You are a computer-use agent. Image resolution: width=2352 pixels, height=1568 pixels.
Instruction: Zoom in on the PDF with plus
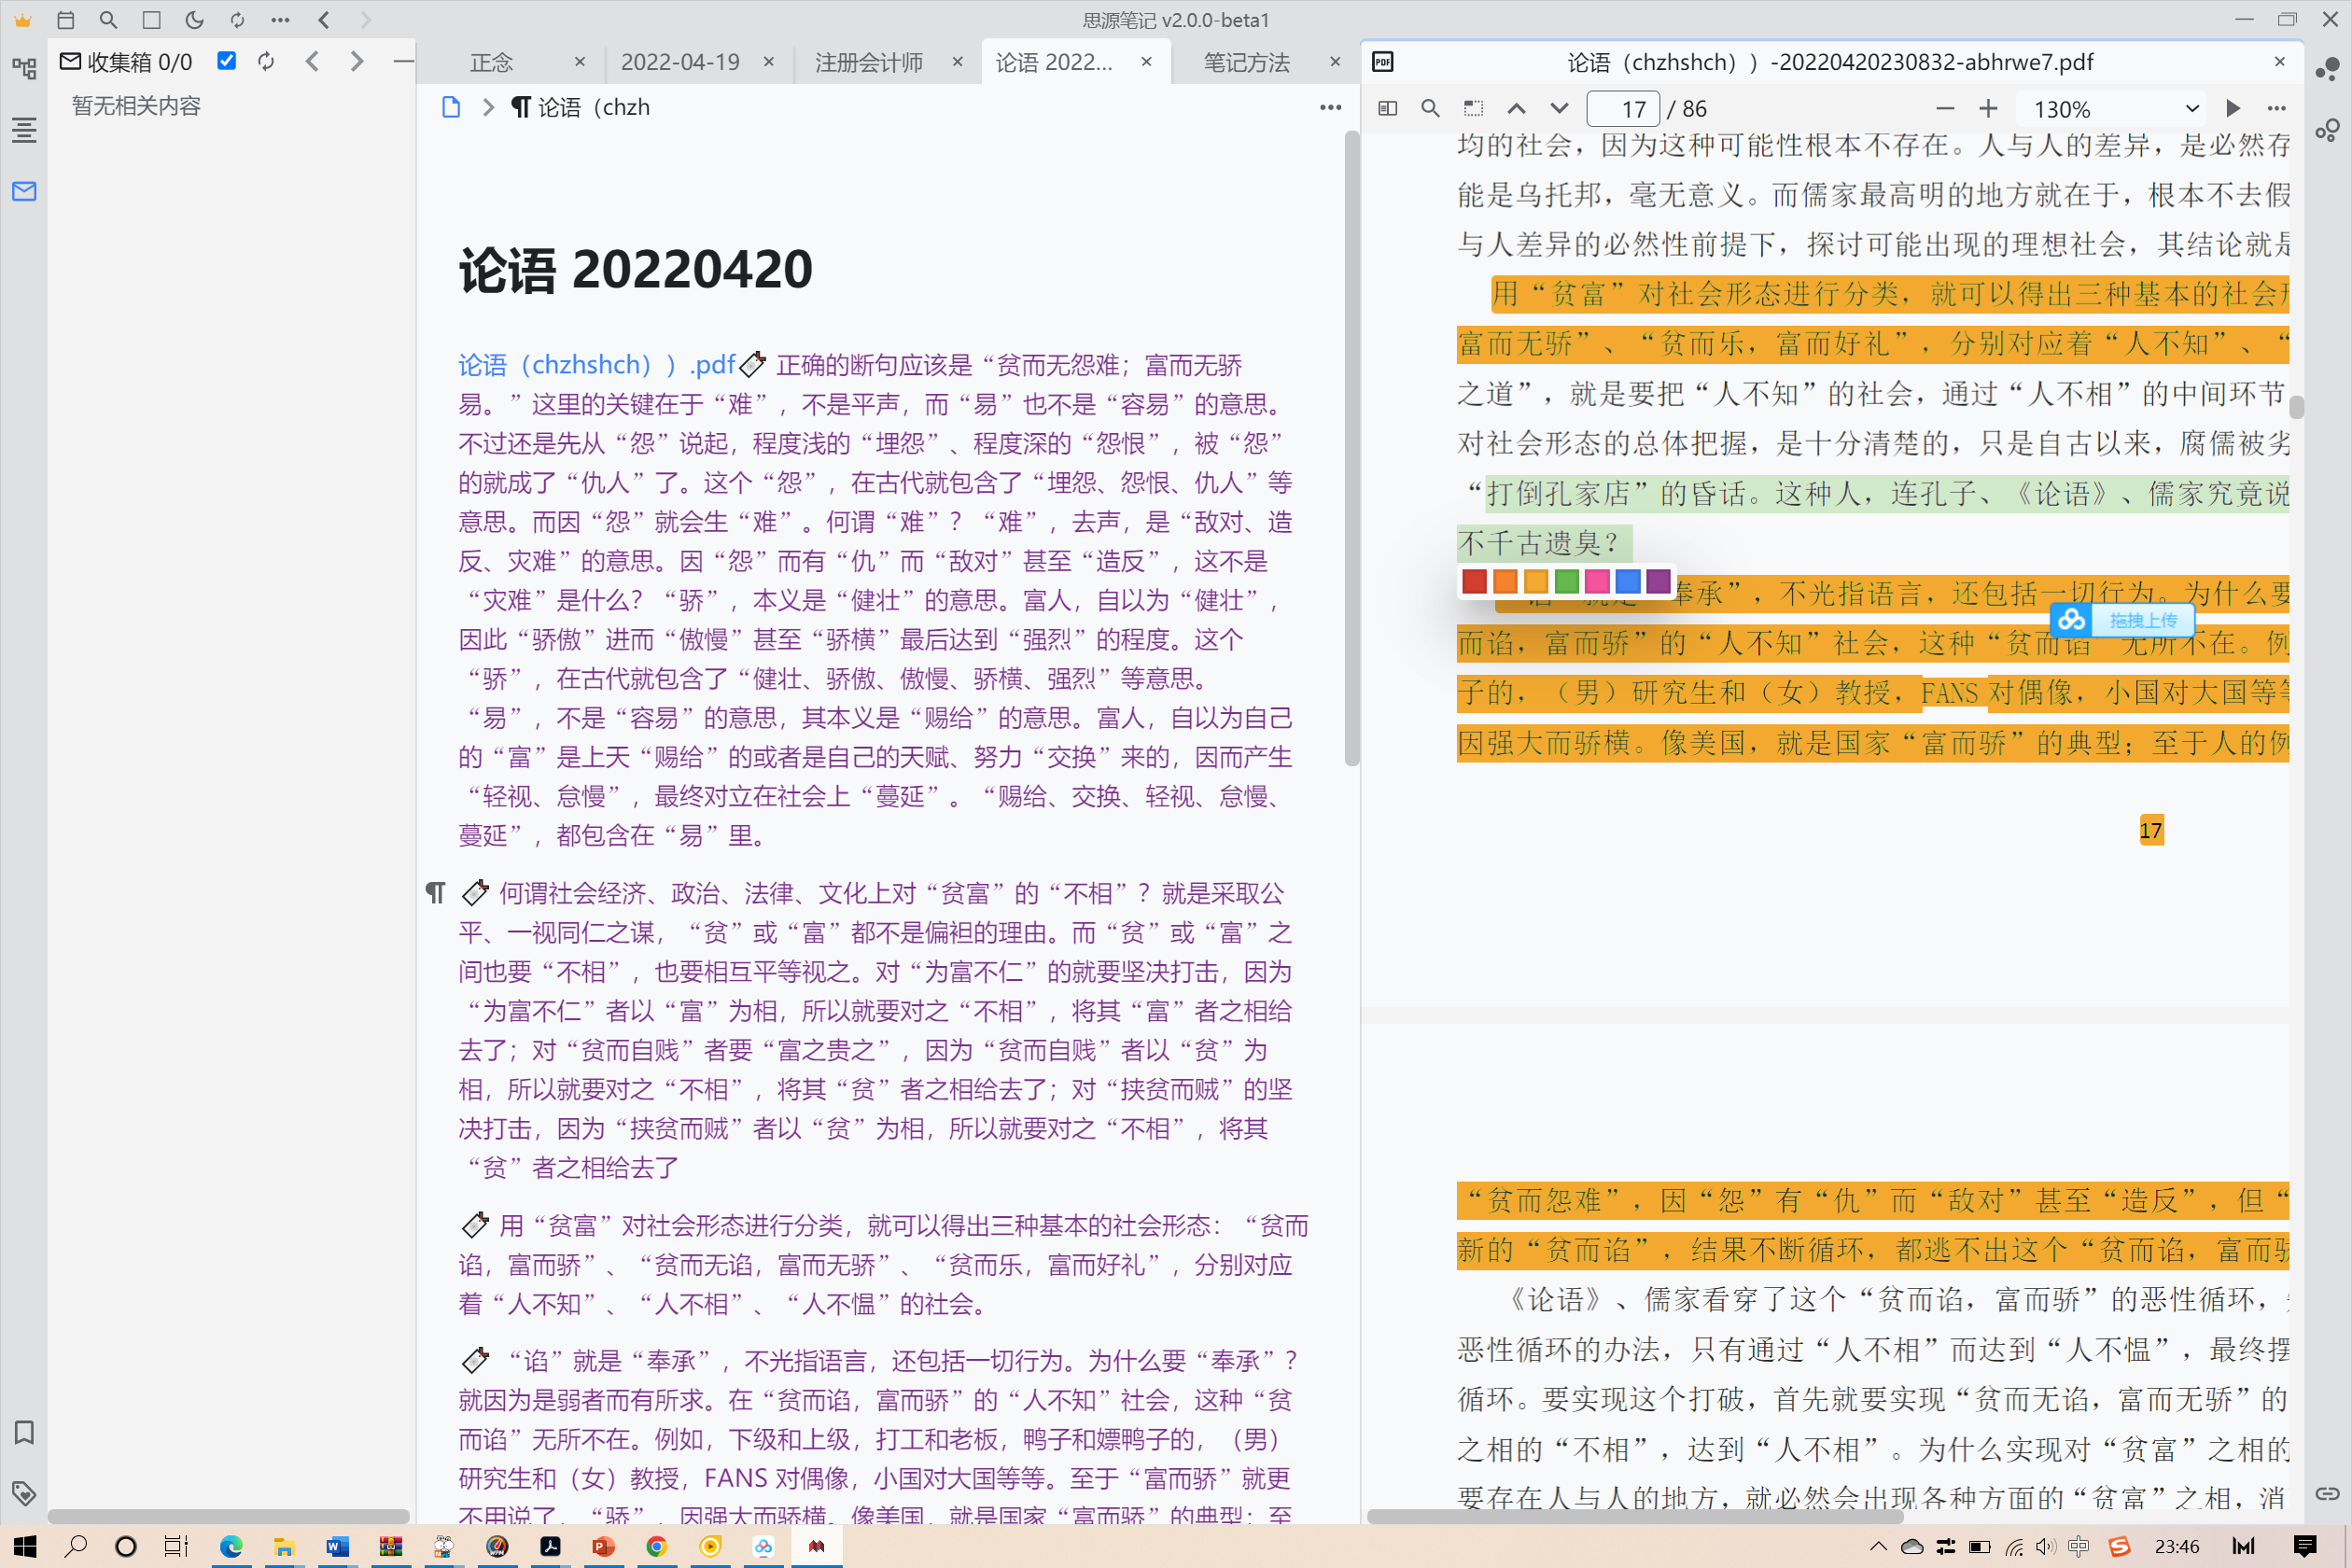[x=1988, y=108]
